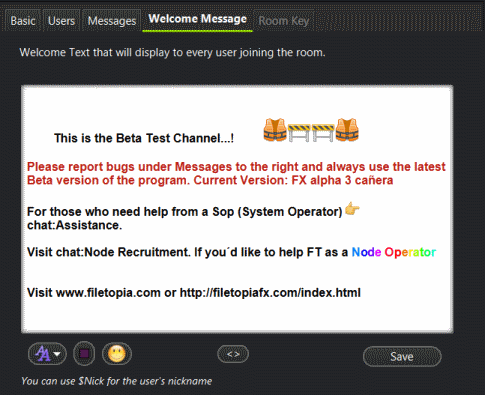
Task: Click the second life vest emoticon
Action: (347, 130)
